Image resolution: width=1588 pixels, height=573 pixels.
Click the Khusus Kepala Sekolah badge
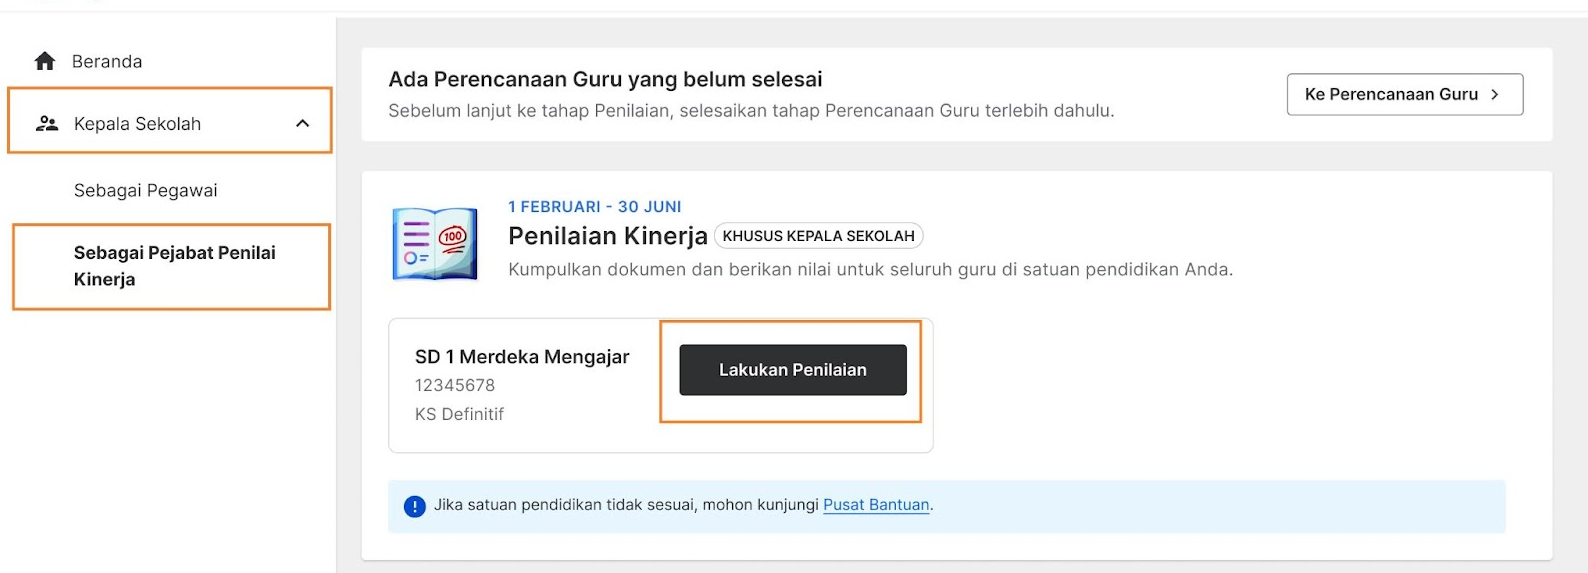819,236
